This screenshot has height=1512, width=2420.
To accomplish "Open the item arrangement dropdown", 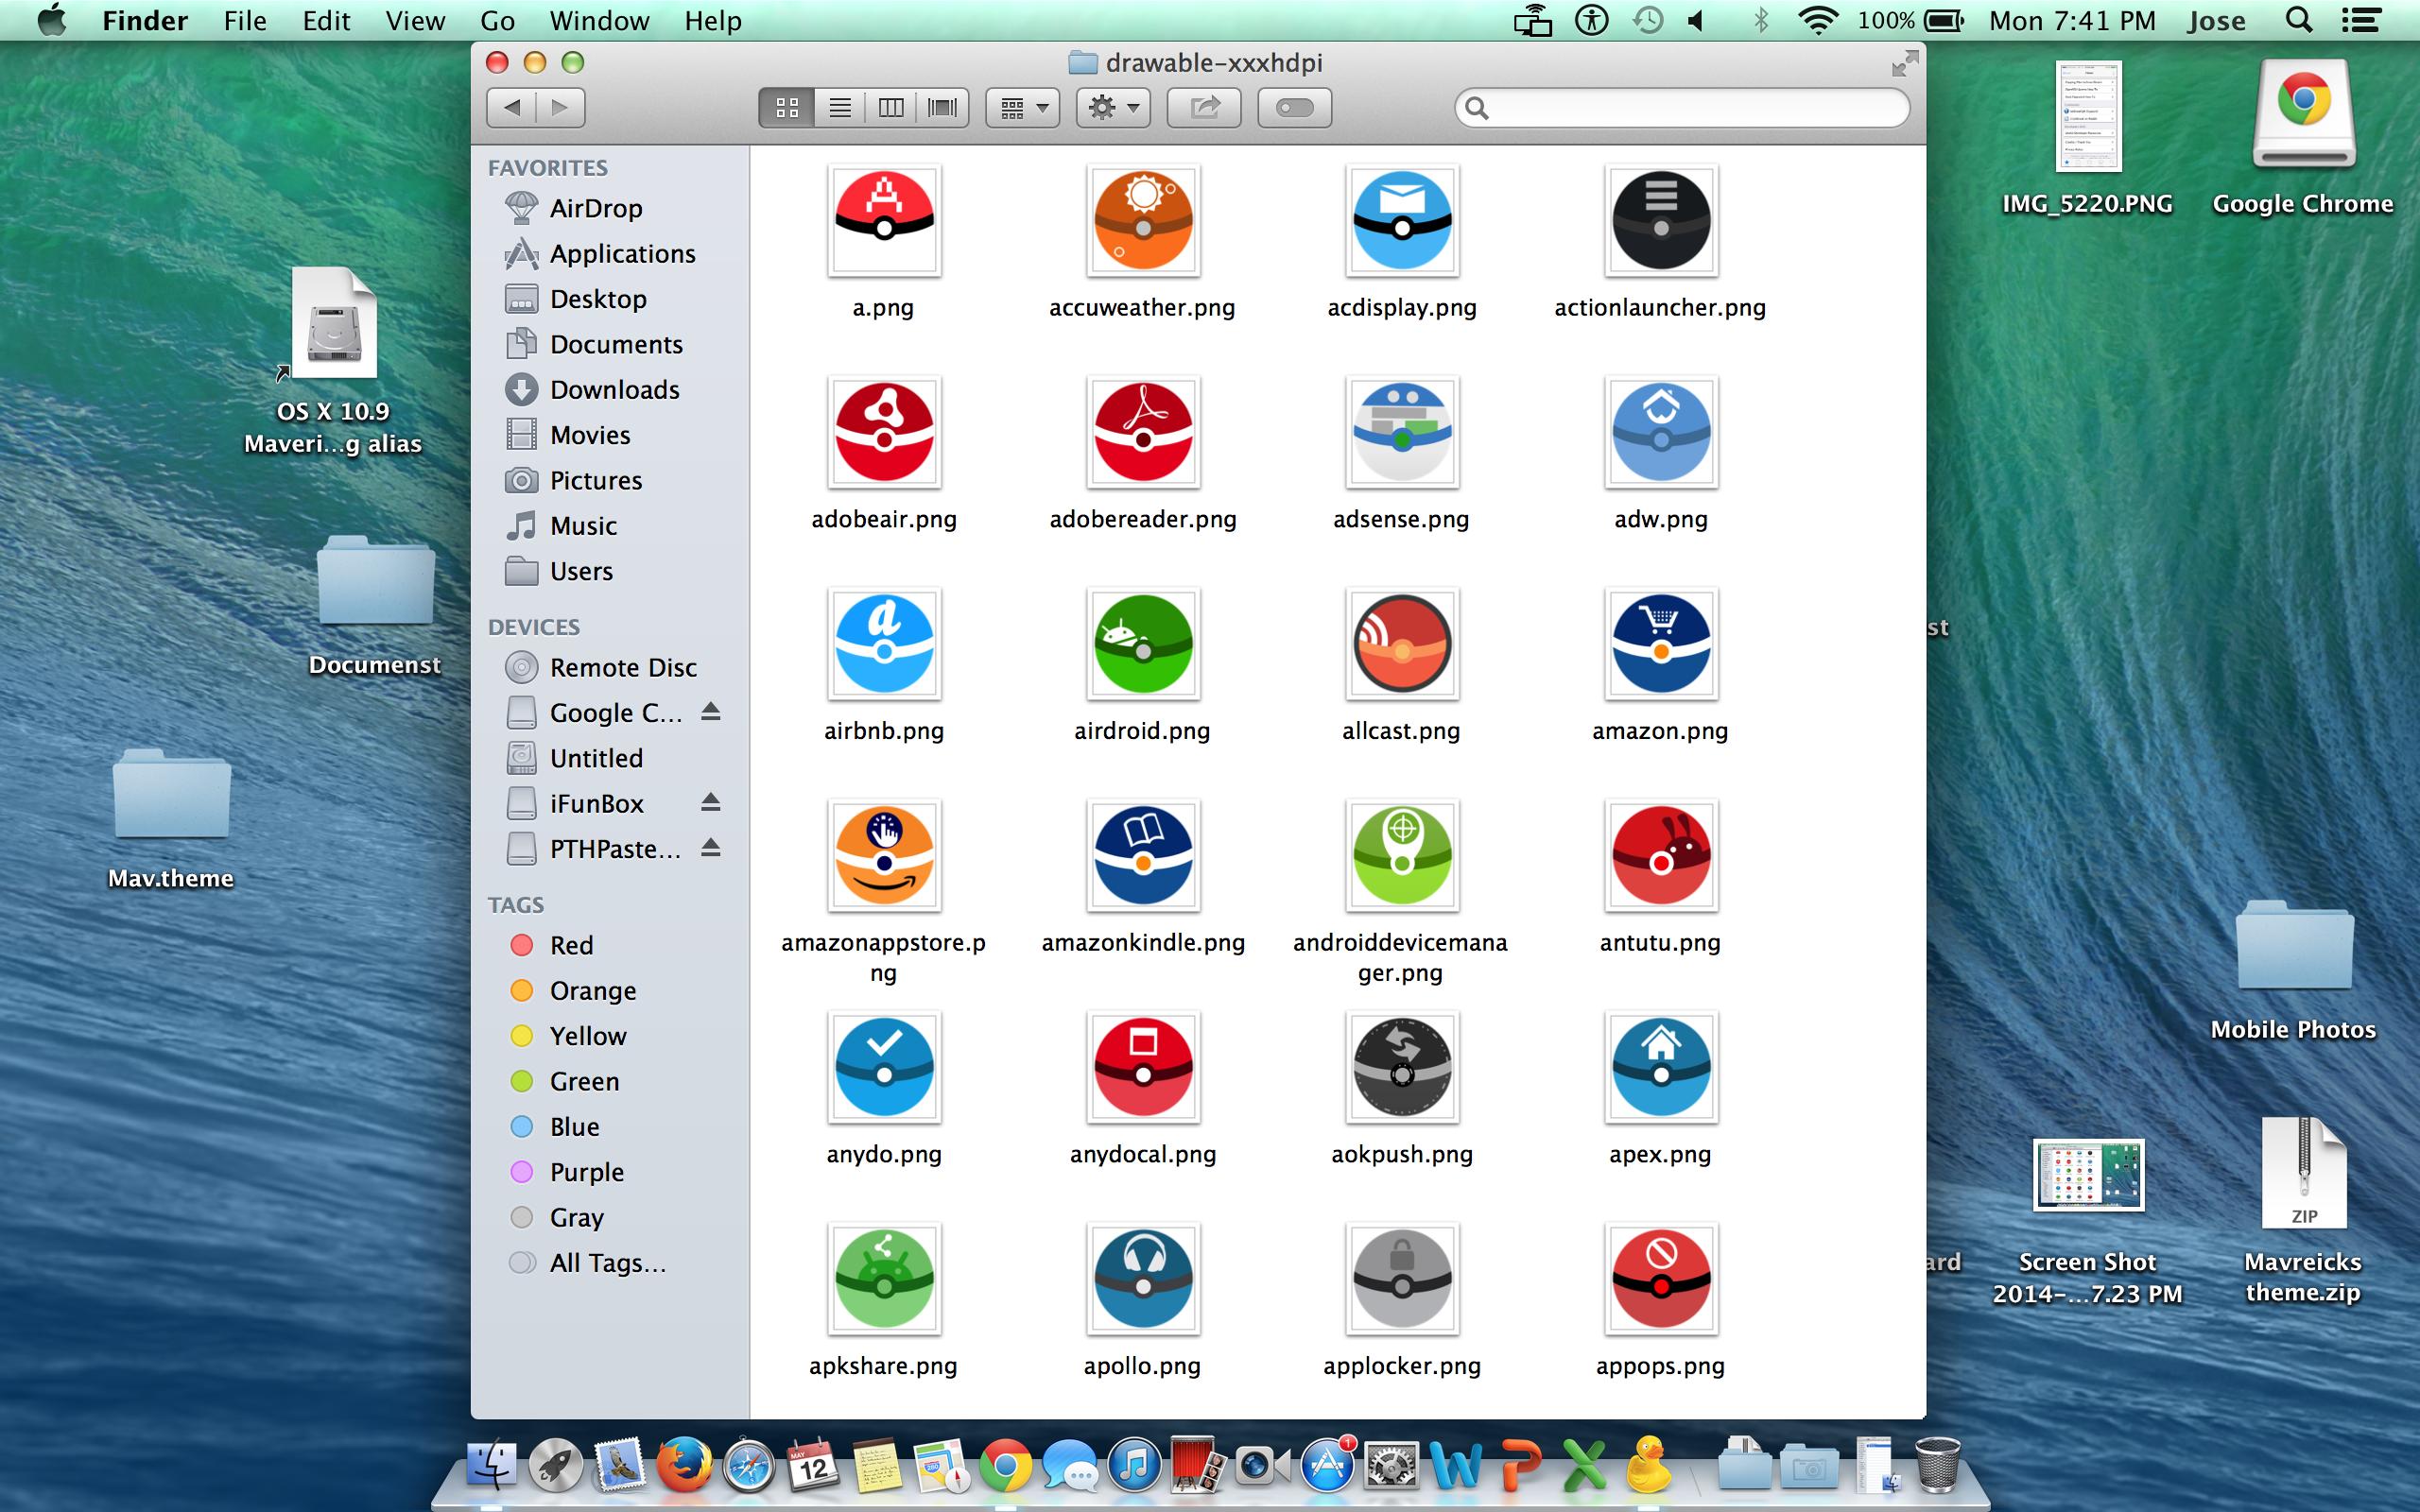I will tap(1023, 108).
